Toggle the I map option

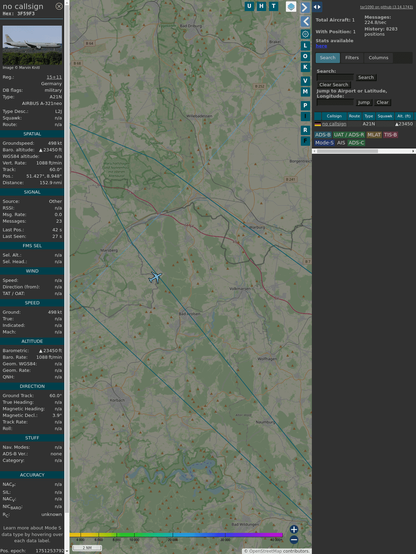[305, 116]
